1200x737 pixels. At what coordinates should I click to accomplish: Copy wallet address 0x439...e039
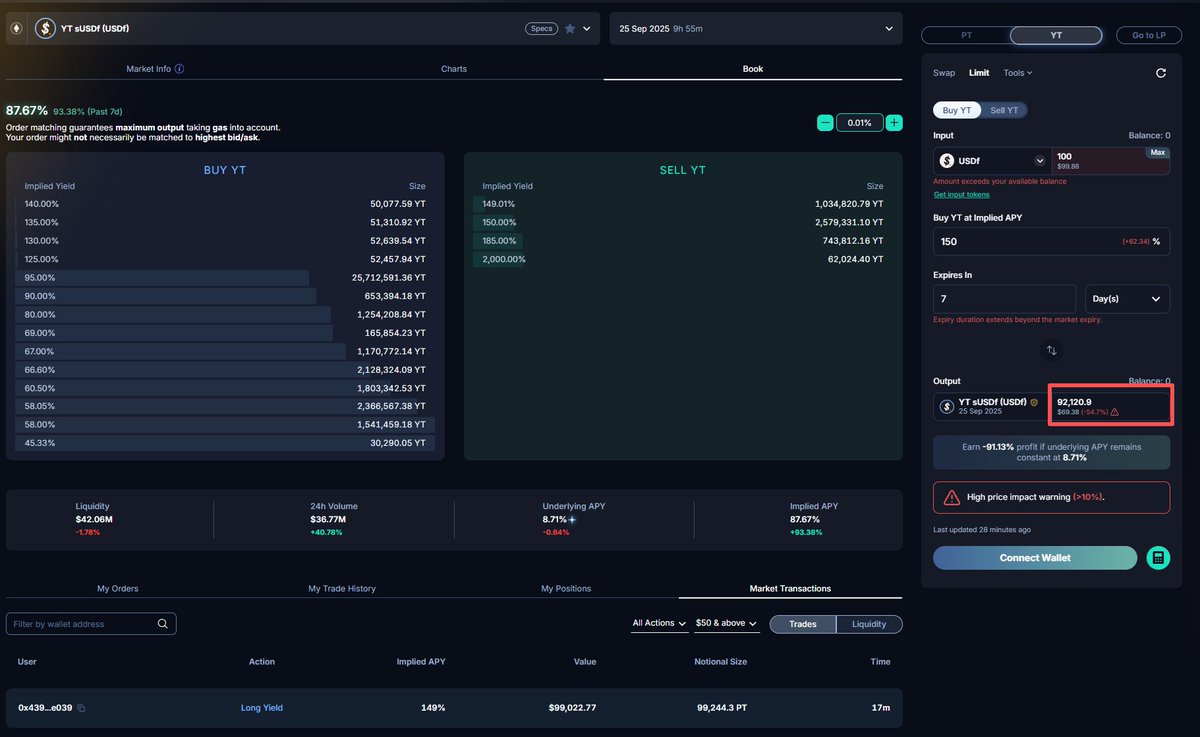[x=82, y=708]
